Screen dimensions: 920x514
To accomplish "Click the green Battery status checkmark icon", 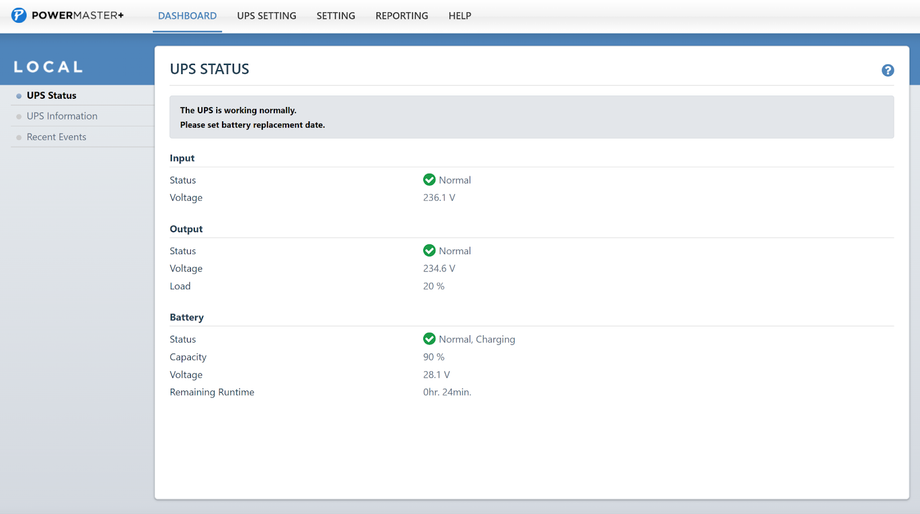I will pos(429,339).
